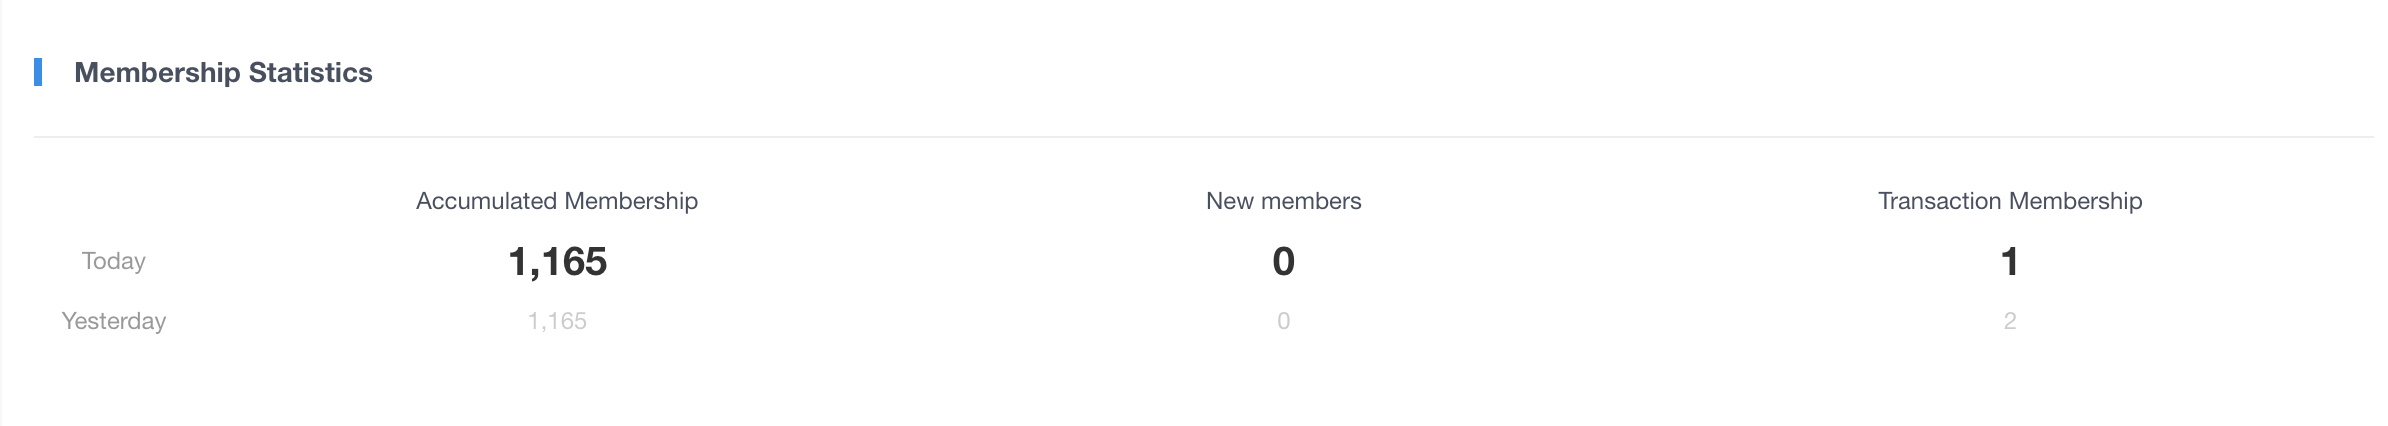Click the Yesterday row label
The height and width of the screenshot is (426, 2388).
pyautogui.click(x=114, y=321)
